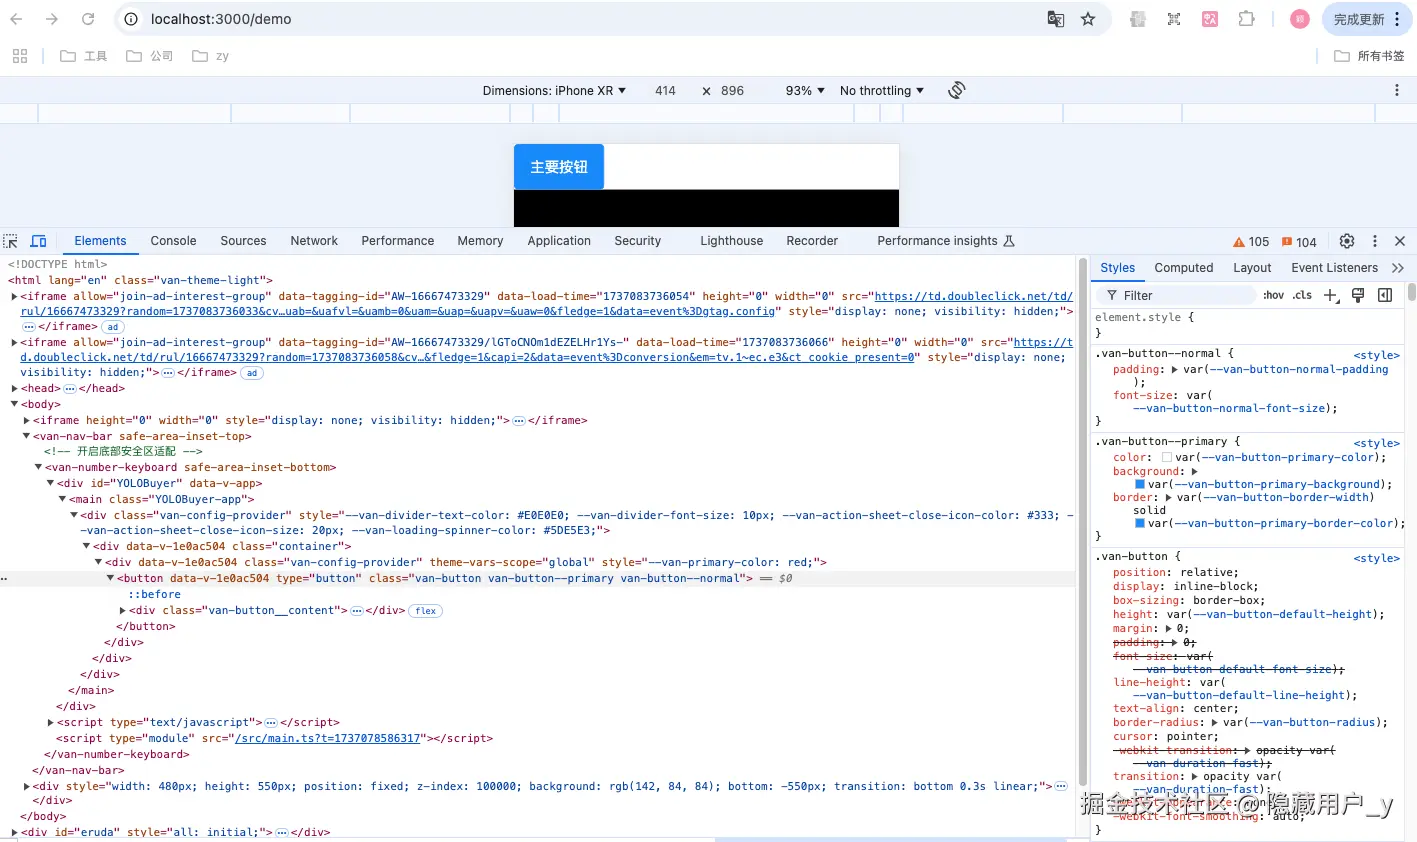The width and height of the screenshot is (1417, 842).
Task: Open <style> link for .van-button--normal
Action: [x=1377, y=356]
